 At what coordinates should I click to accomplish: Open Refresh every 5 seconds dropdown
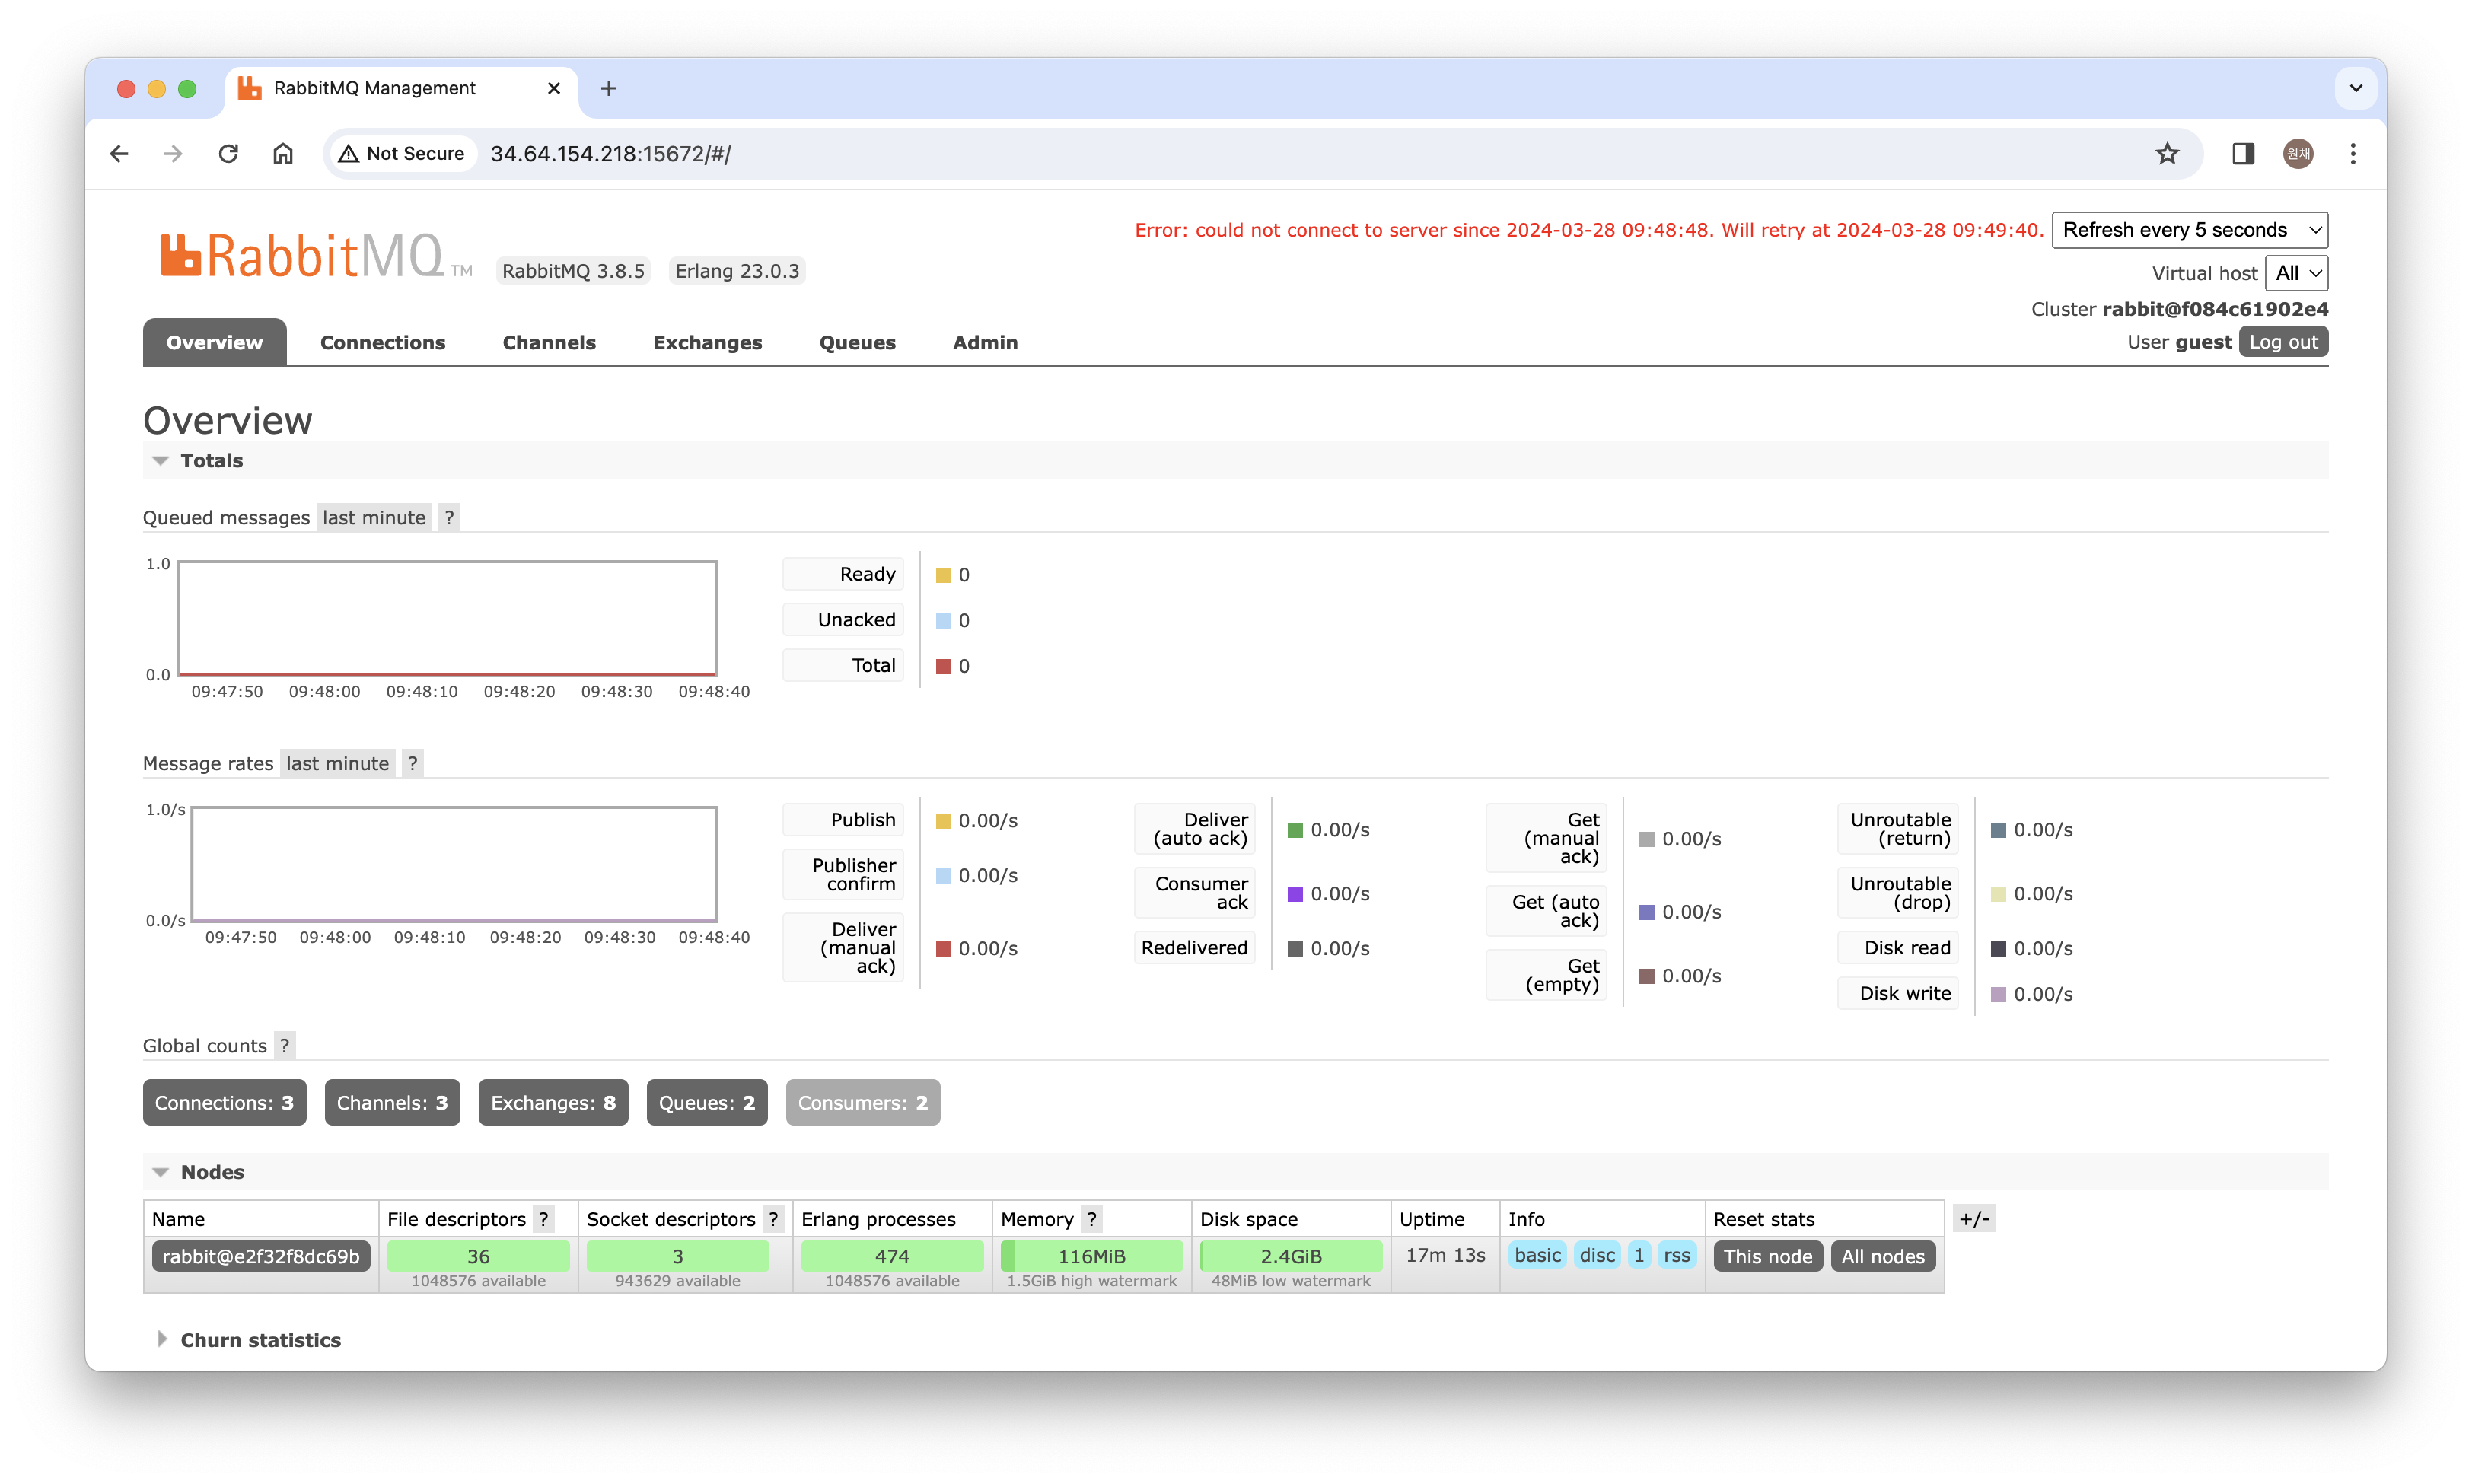pyautogui.click(x=2189, y=230)
